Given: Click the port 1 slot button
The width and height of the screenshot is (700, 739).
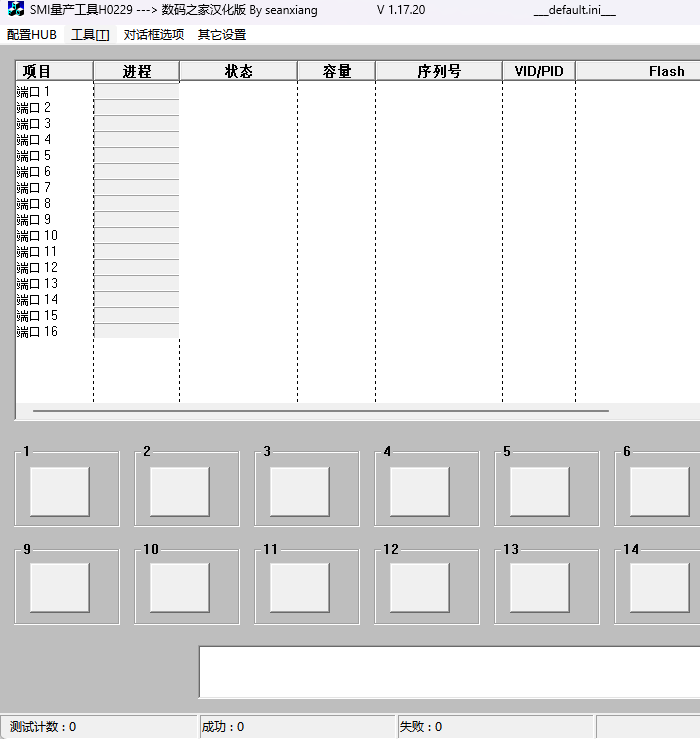Looking at the screenshot, I should [x=60, y=491].
